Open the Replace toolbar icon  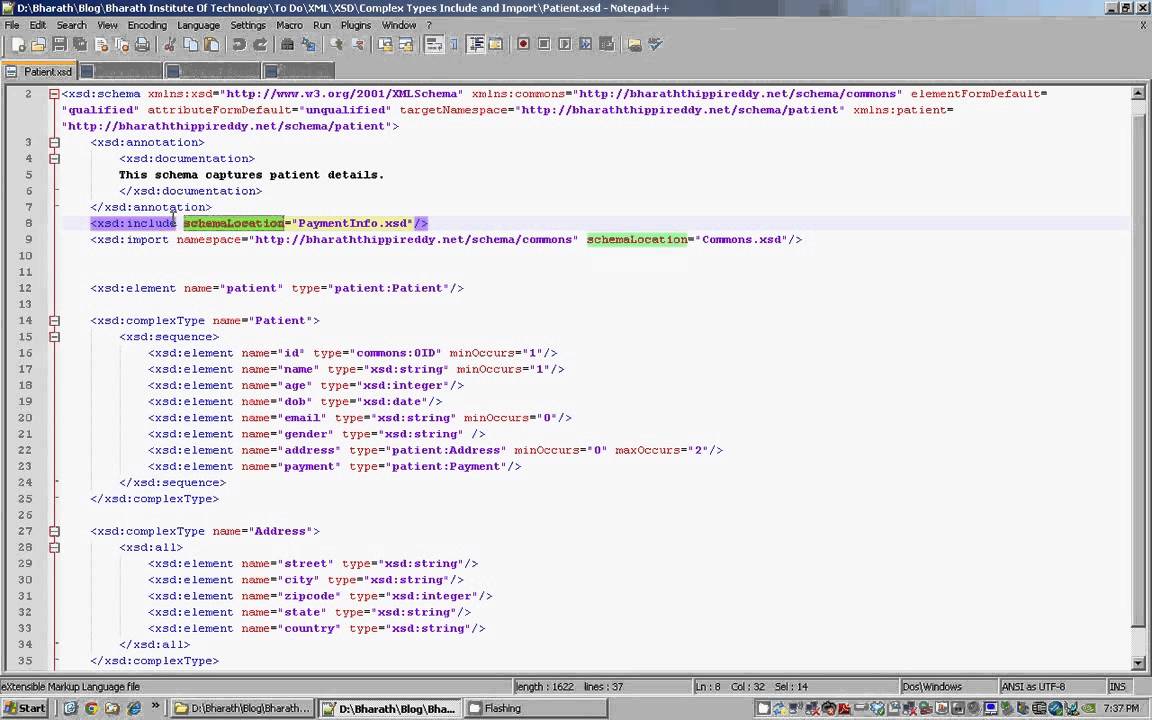[x=309, y=45]
